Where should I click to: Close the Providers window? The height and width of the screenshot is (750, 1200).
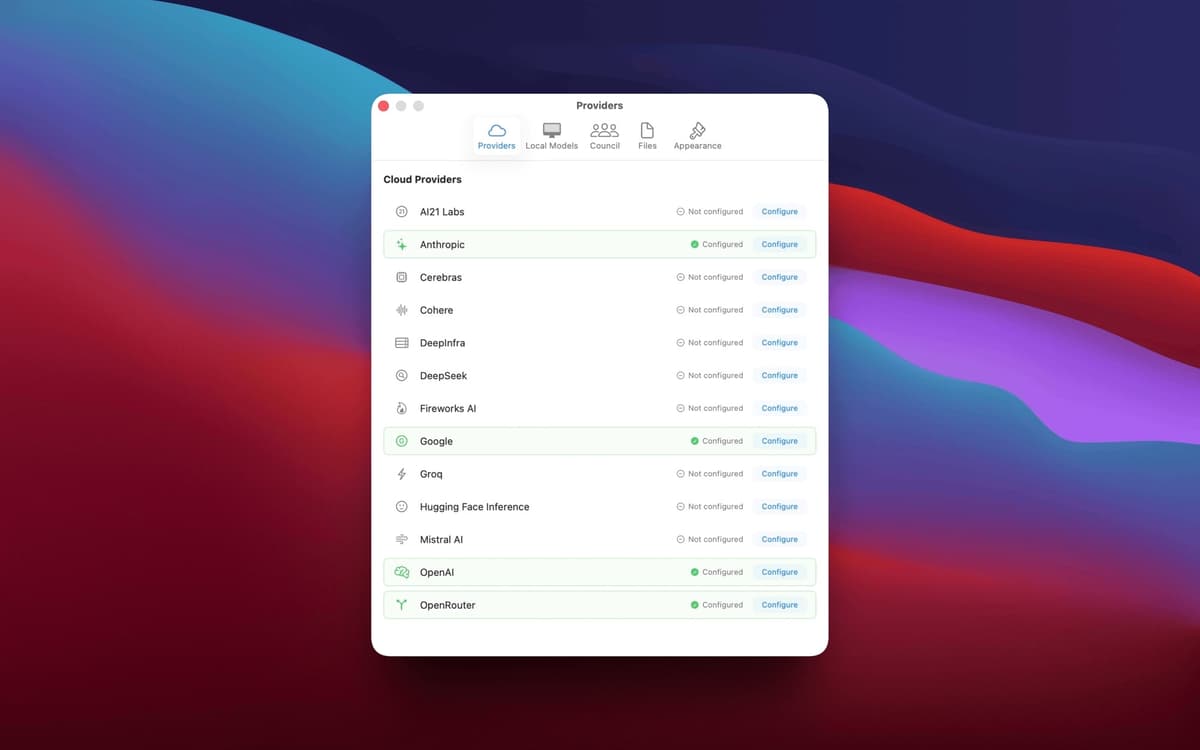(383, 106)
